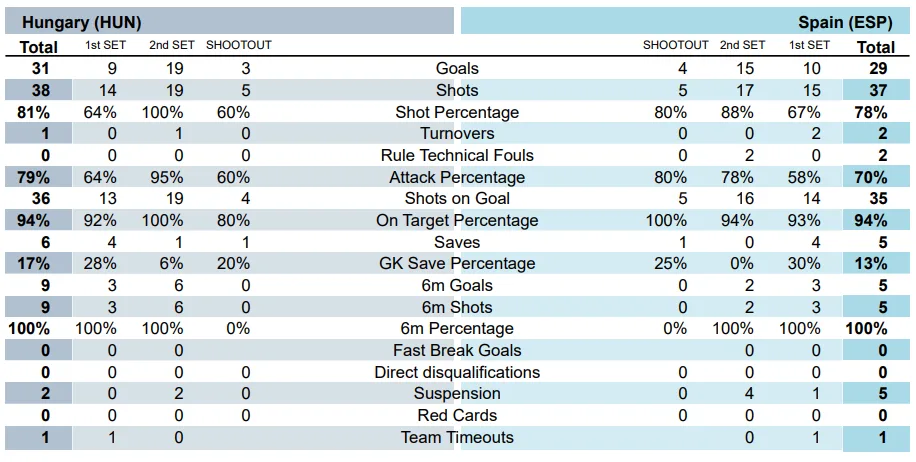916x462 pixels.
Task: Click the Red Cards row label
Action: 457,415
